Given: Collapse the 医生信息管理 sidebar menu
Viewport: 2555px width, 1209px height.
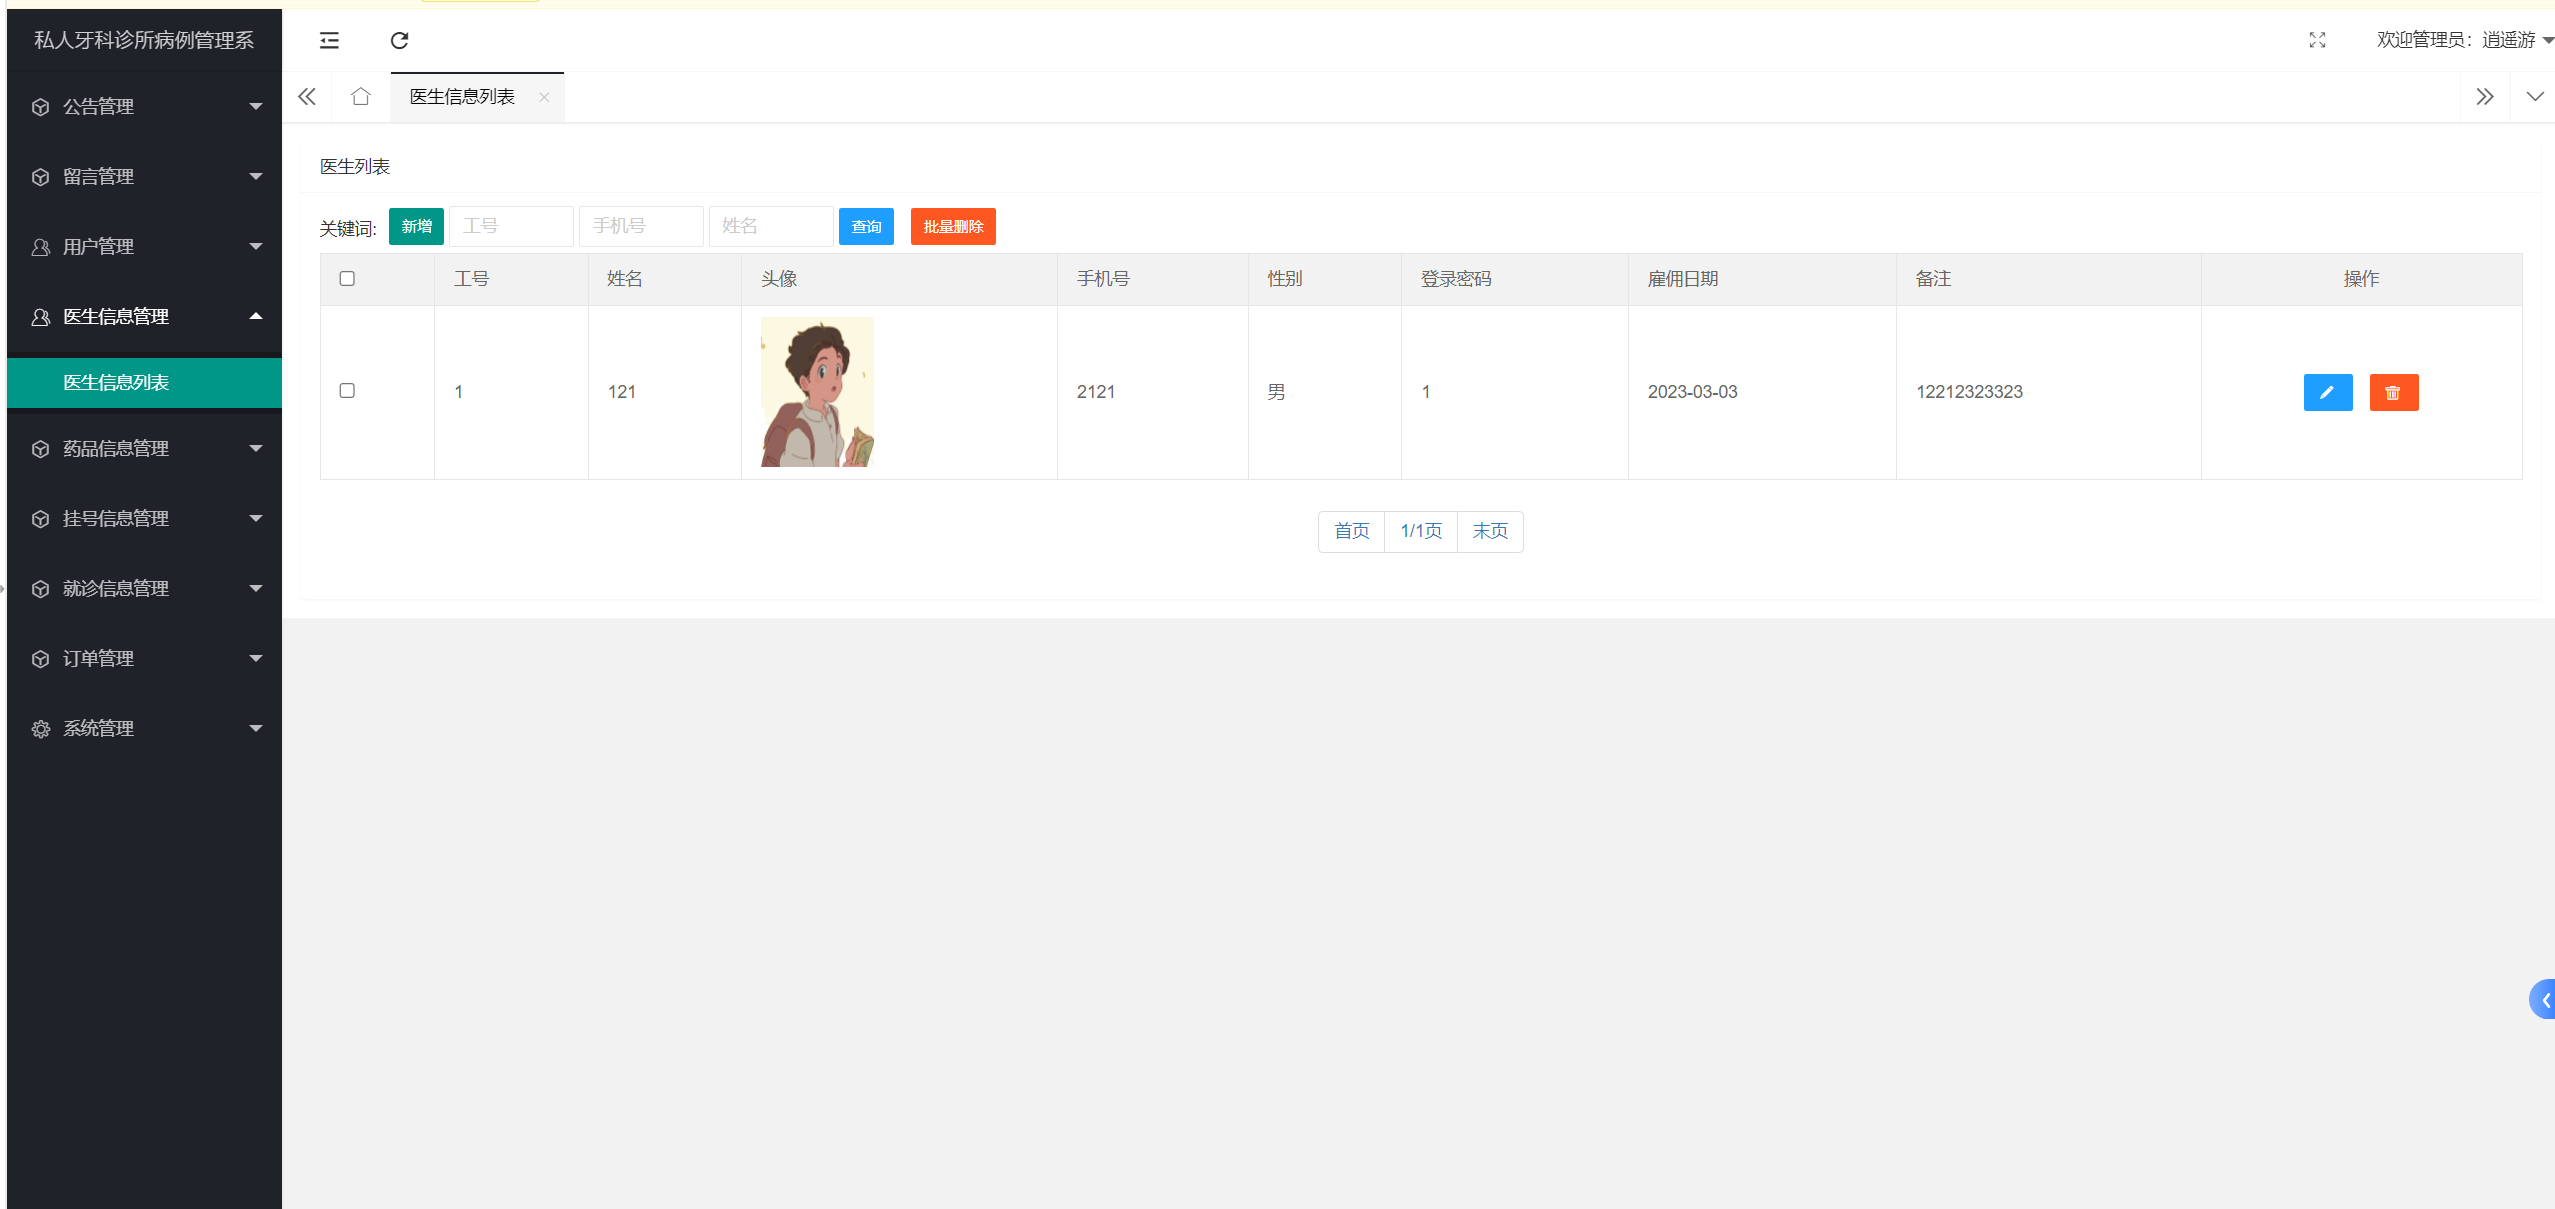Looking at the screenshot, I should (145, 317).
